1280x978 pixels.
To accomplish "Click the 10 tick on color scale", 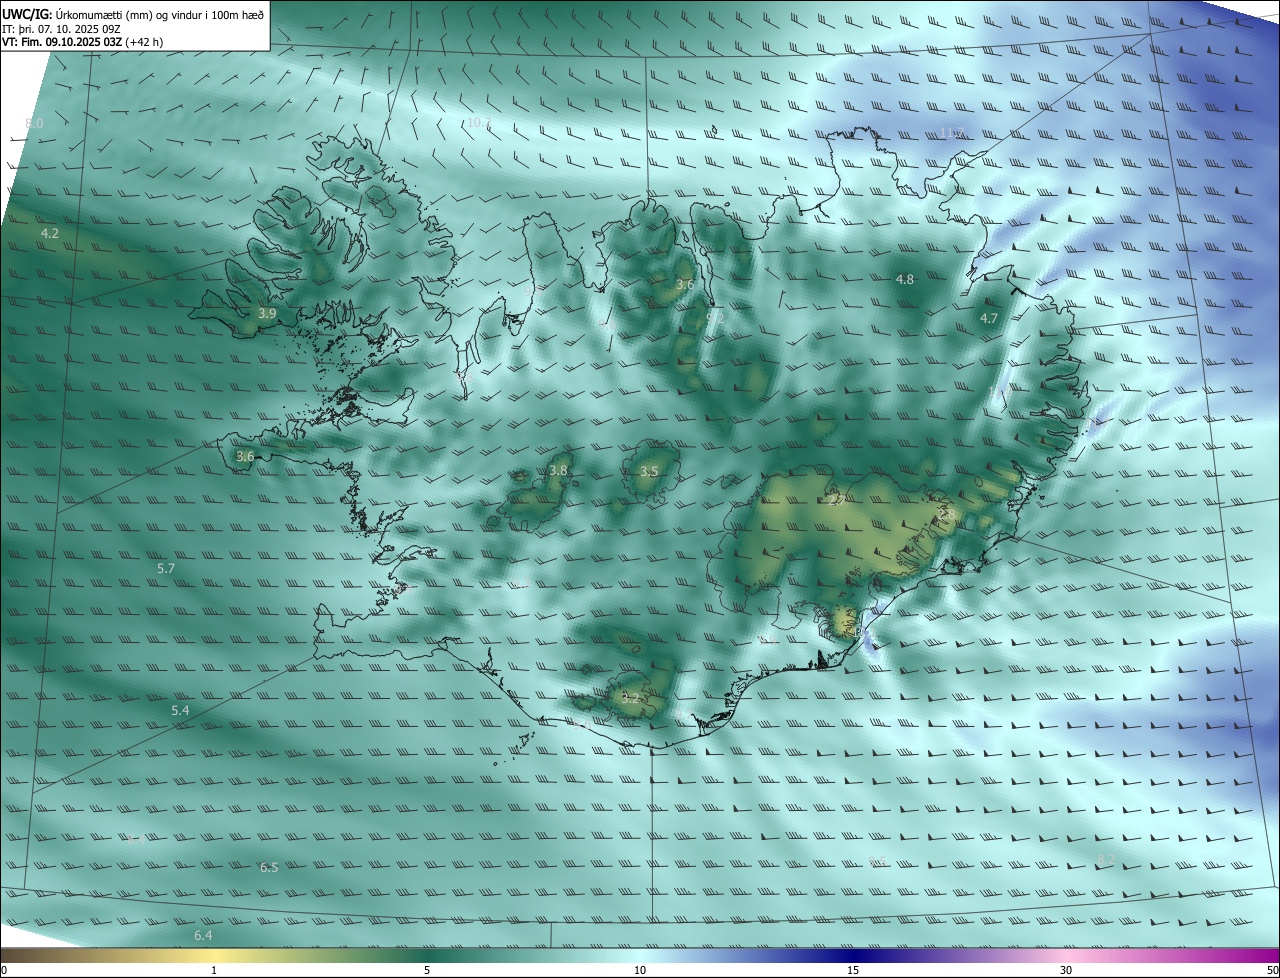I will point(640,970).
